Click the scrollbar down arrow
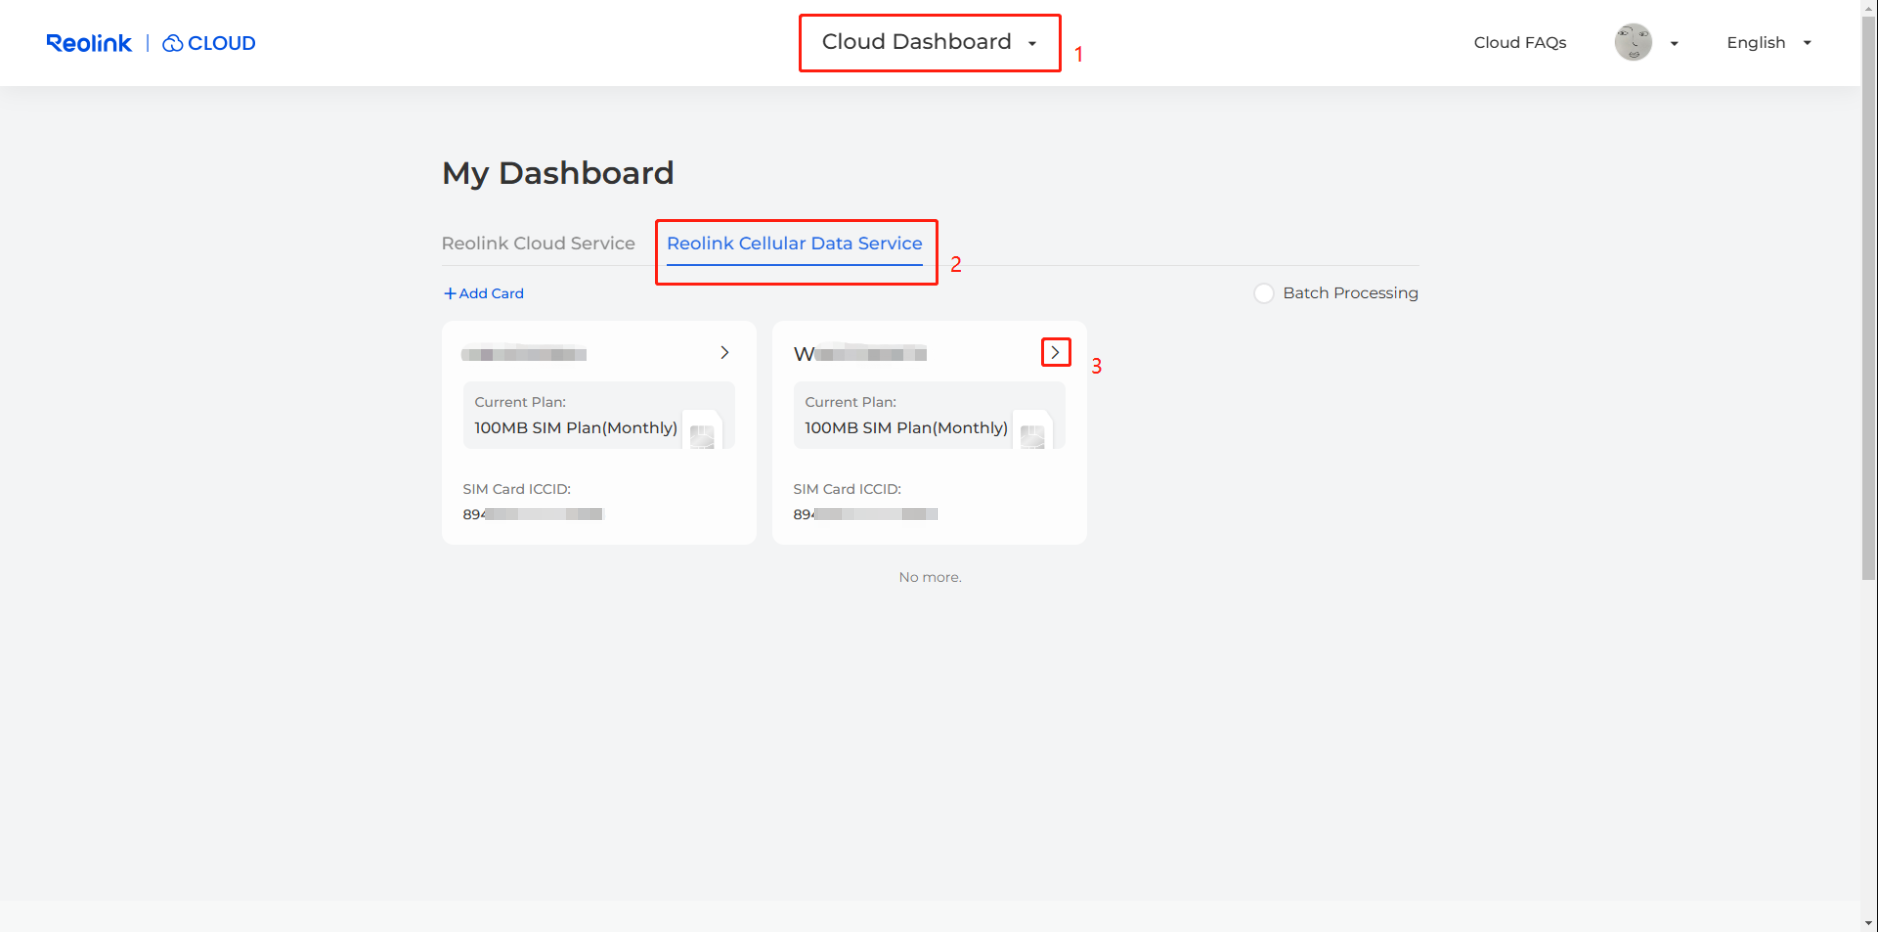 (x=1868, y=923)
